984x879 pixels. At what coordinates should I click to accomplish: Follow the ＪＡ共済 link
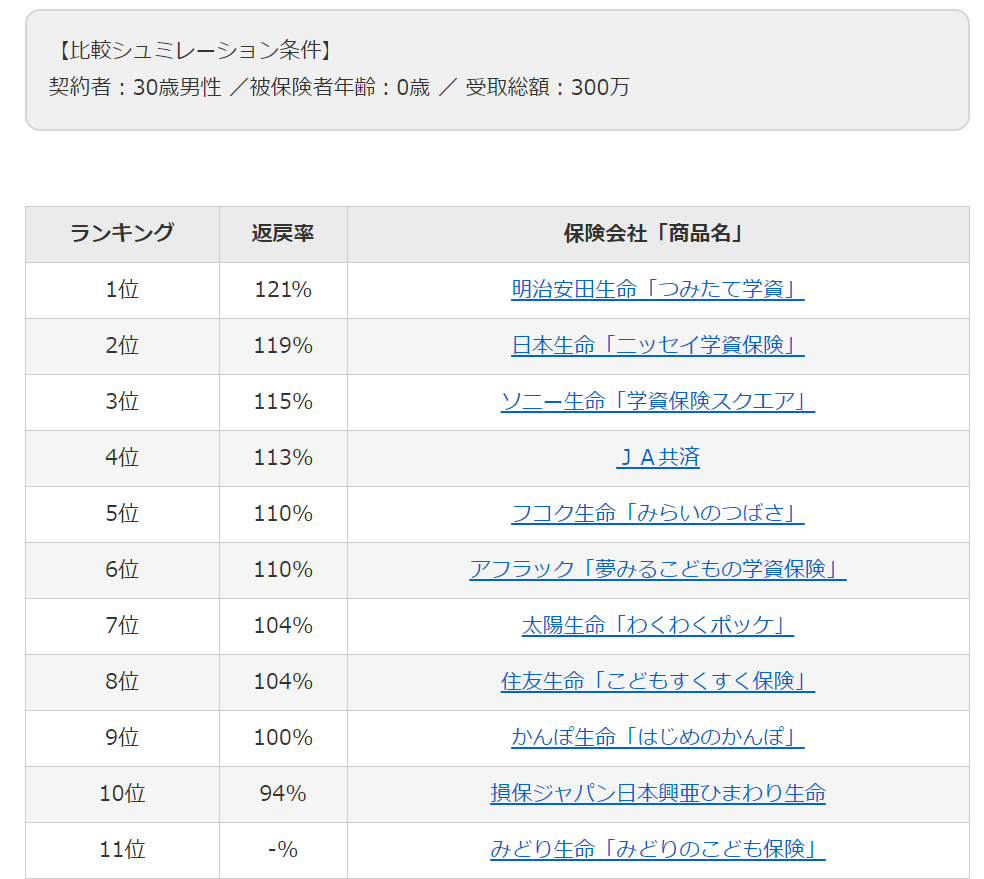click(658, 457)
